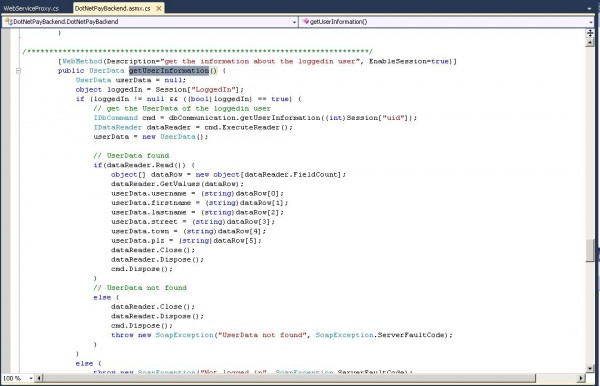The height and width of the screenshot is (386, 600).
Task: Click the horizontal scrollbar thumb
Action: (289, 378)
